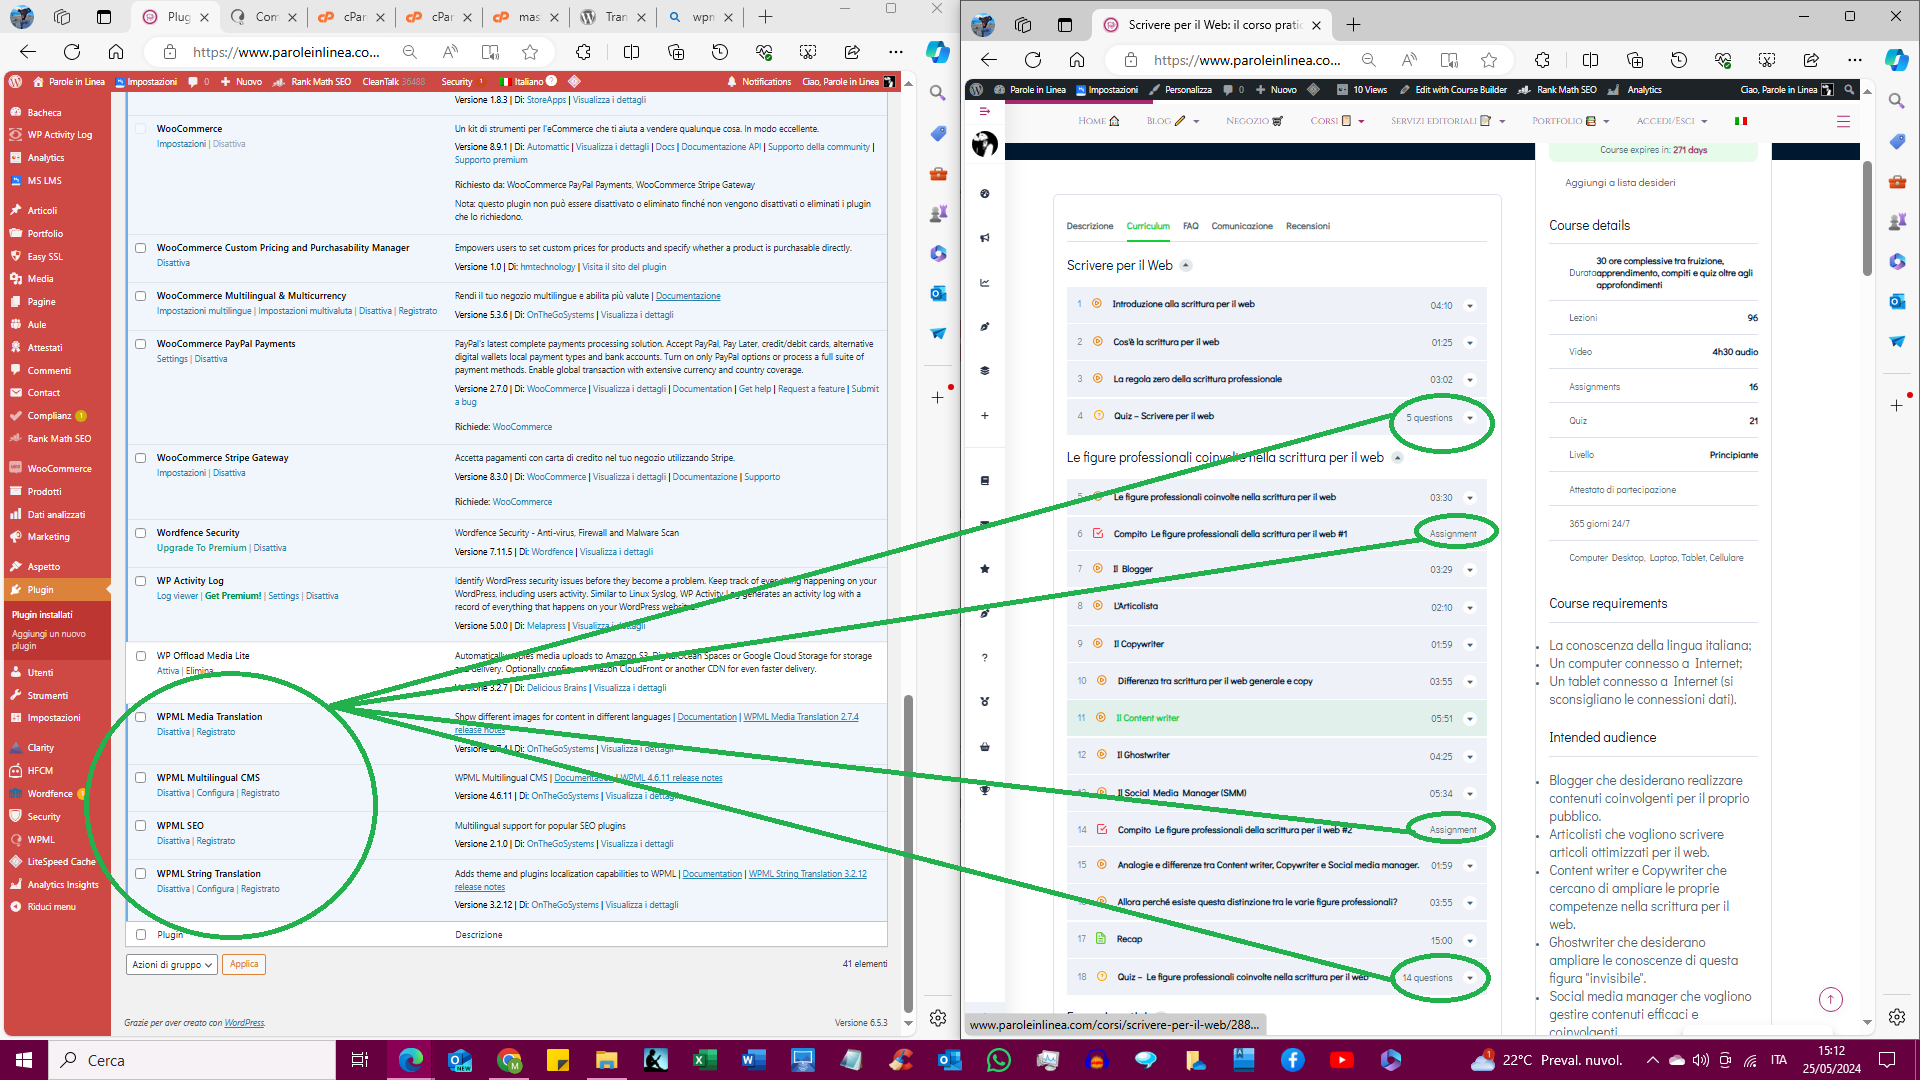Expand lesson Il Copywriter chevron
The image size is (1920, 1080).
[x=1470, y=645]
